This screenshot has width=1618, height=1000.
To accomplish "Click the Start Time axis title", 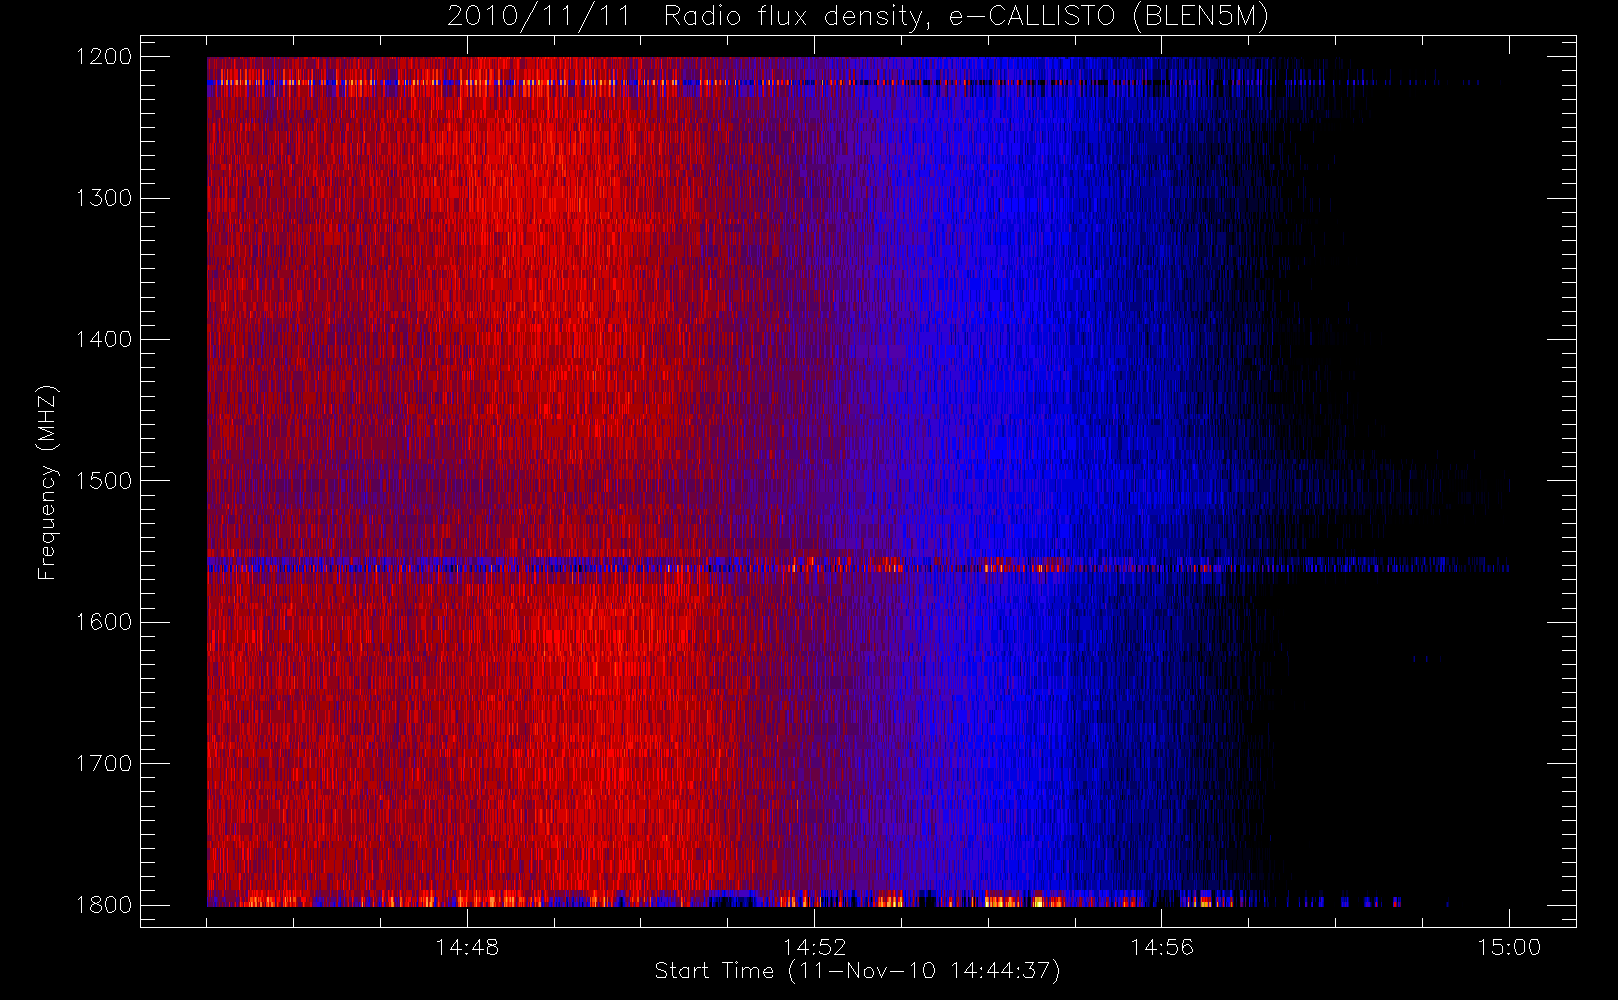I will [857, 971].
